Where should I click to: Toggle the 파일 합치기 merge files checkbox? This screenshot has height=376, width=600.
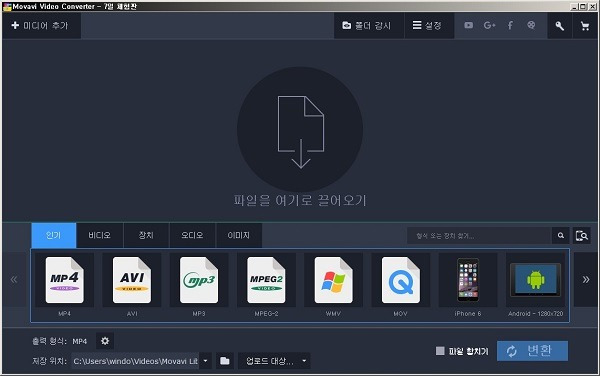click(x=440, y=351)
